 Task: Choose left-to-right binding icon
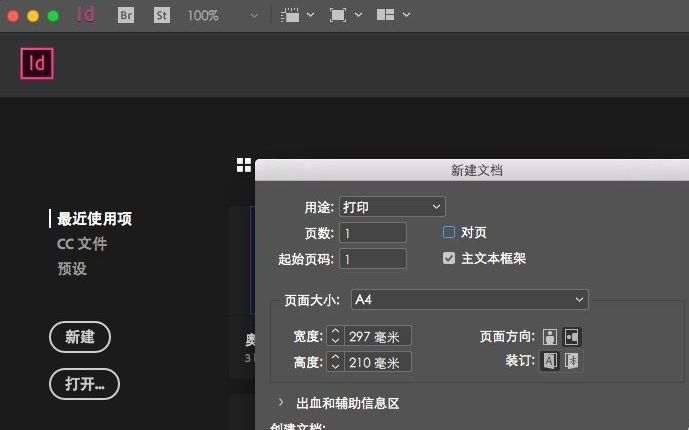click(550, 361)
